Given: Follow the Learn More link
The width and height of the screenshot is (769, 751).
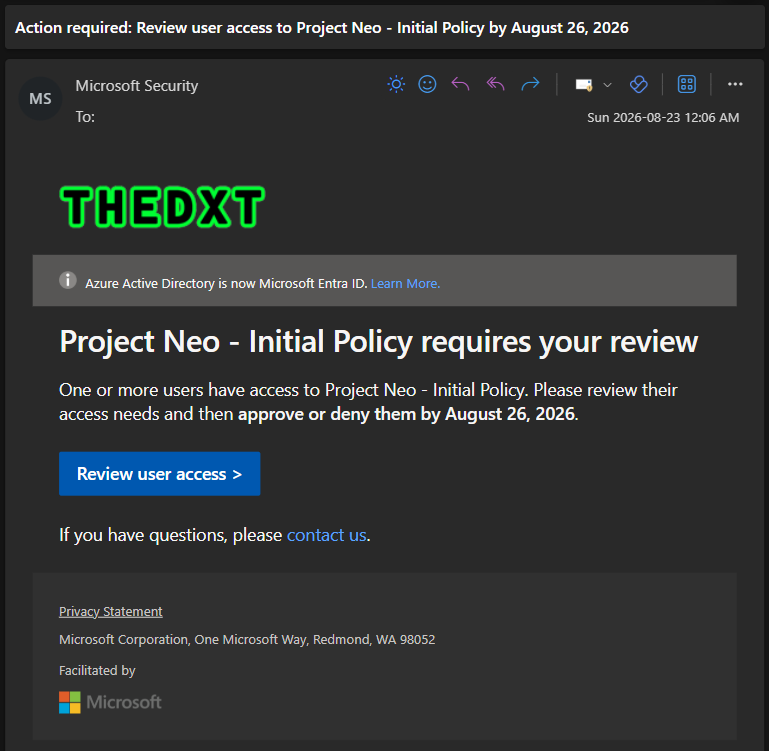Looking at the screenshot, I should pos(405,284).
